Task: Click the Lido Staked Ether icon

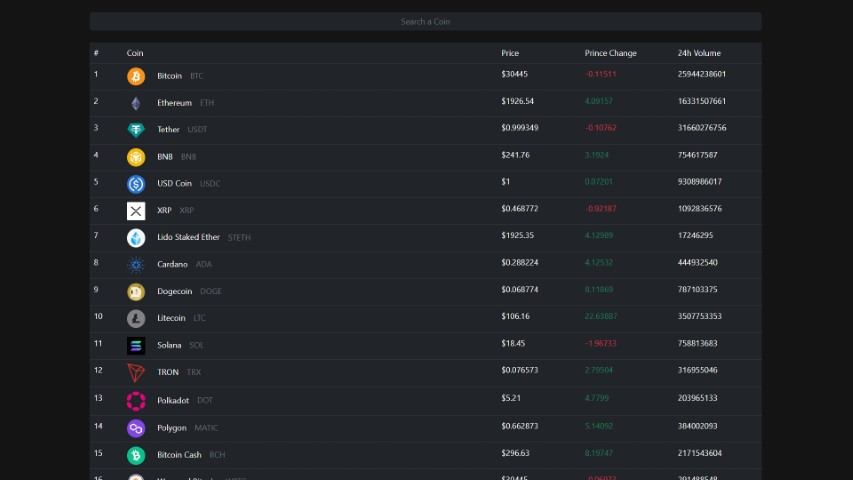Action: pos(136,238)
